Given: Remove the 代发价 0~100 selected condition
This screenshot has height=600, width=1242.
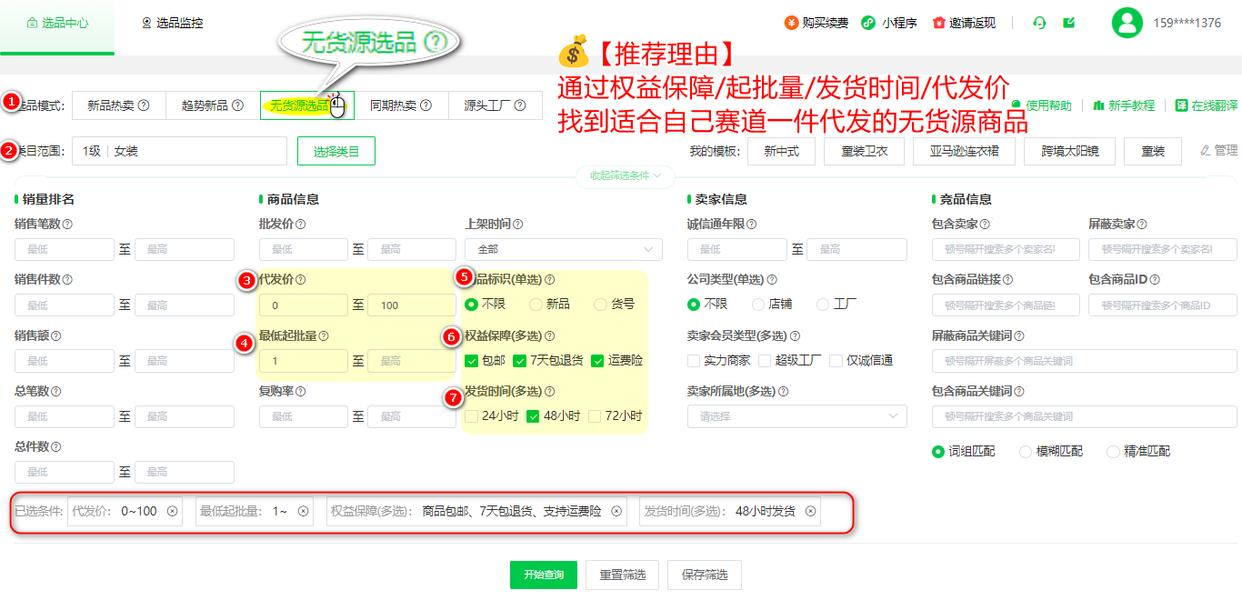Looking at the screenshot, I should pos(173,511).
